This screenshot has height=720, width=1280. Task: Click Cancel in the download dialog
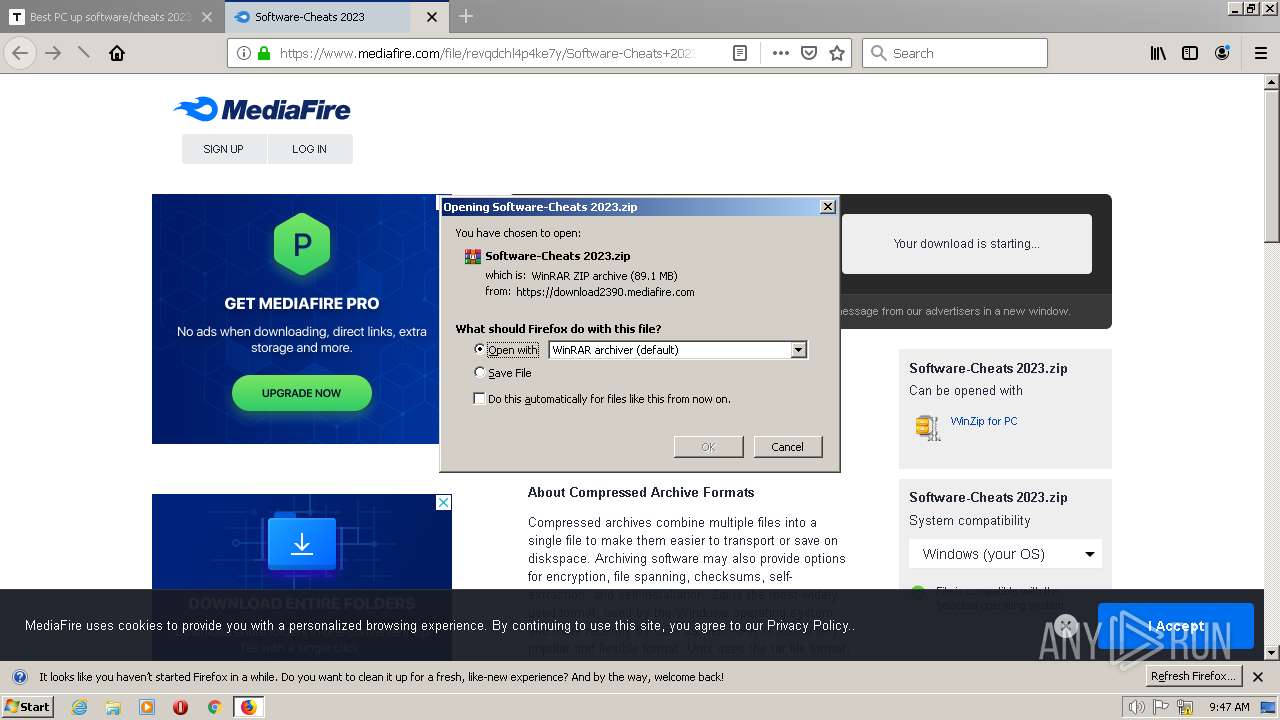point(787,447)
